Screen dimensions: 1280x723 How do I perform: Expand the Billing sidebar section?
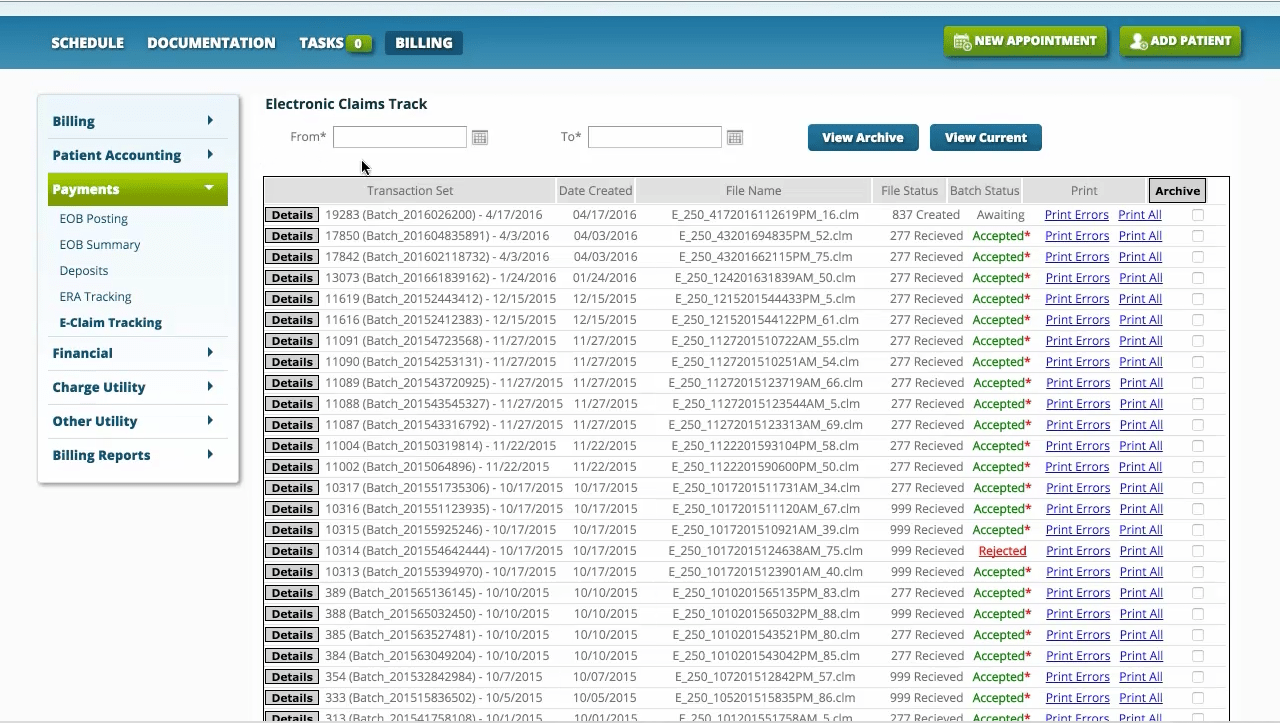tap(138, 121)
